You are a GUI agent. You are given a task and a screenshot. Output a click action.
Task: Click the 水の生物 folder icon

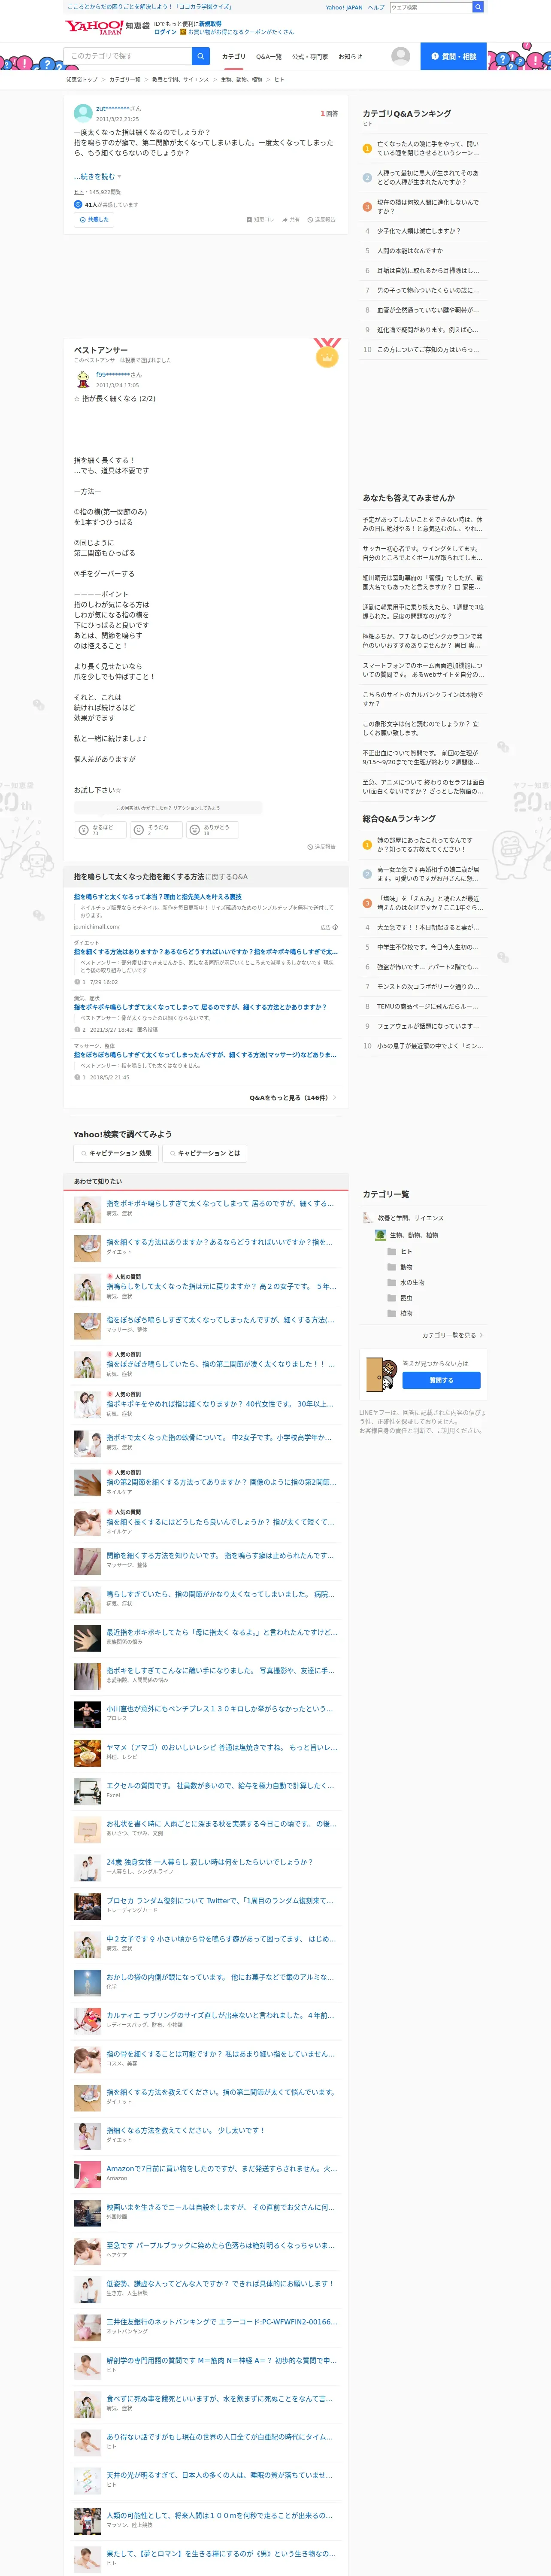(x=391, y=1282)
